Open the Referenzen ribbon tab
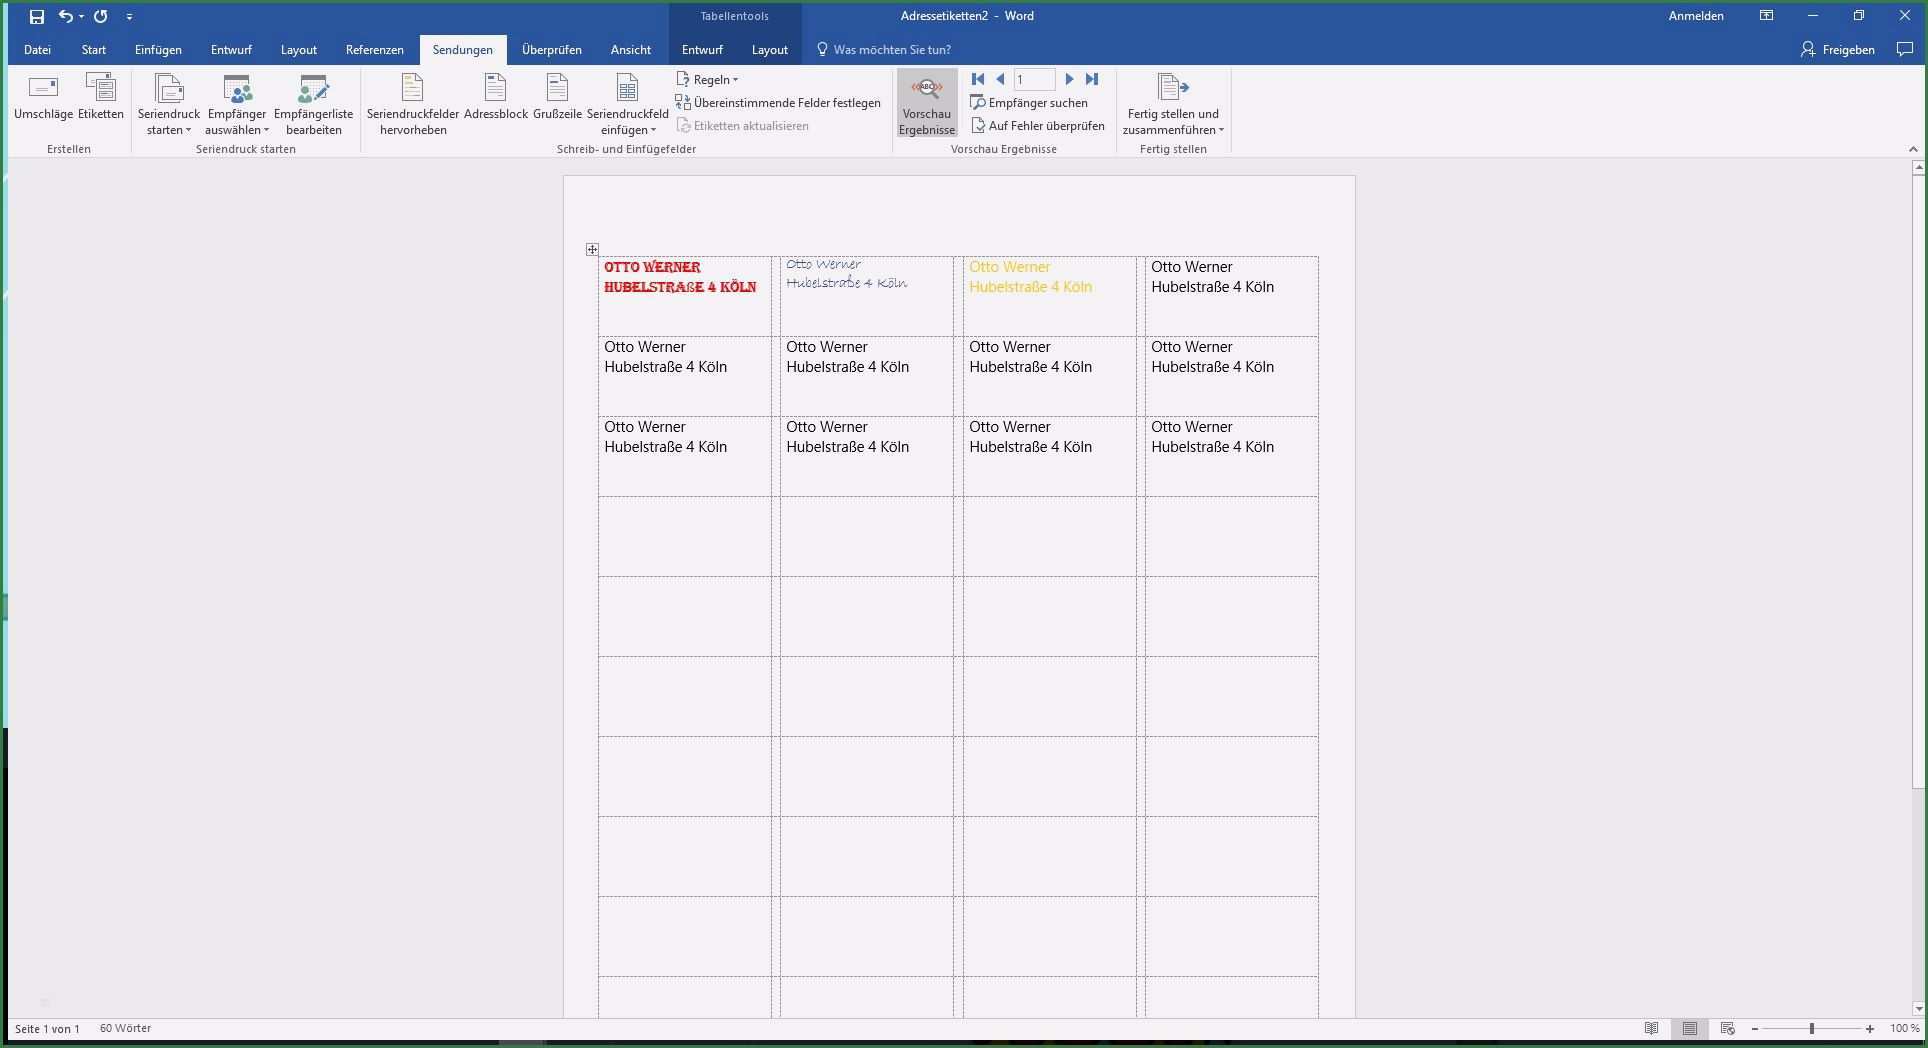Image resolution: width=1928 pixels, height=1048 pixels. tap(374, 50)
